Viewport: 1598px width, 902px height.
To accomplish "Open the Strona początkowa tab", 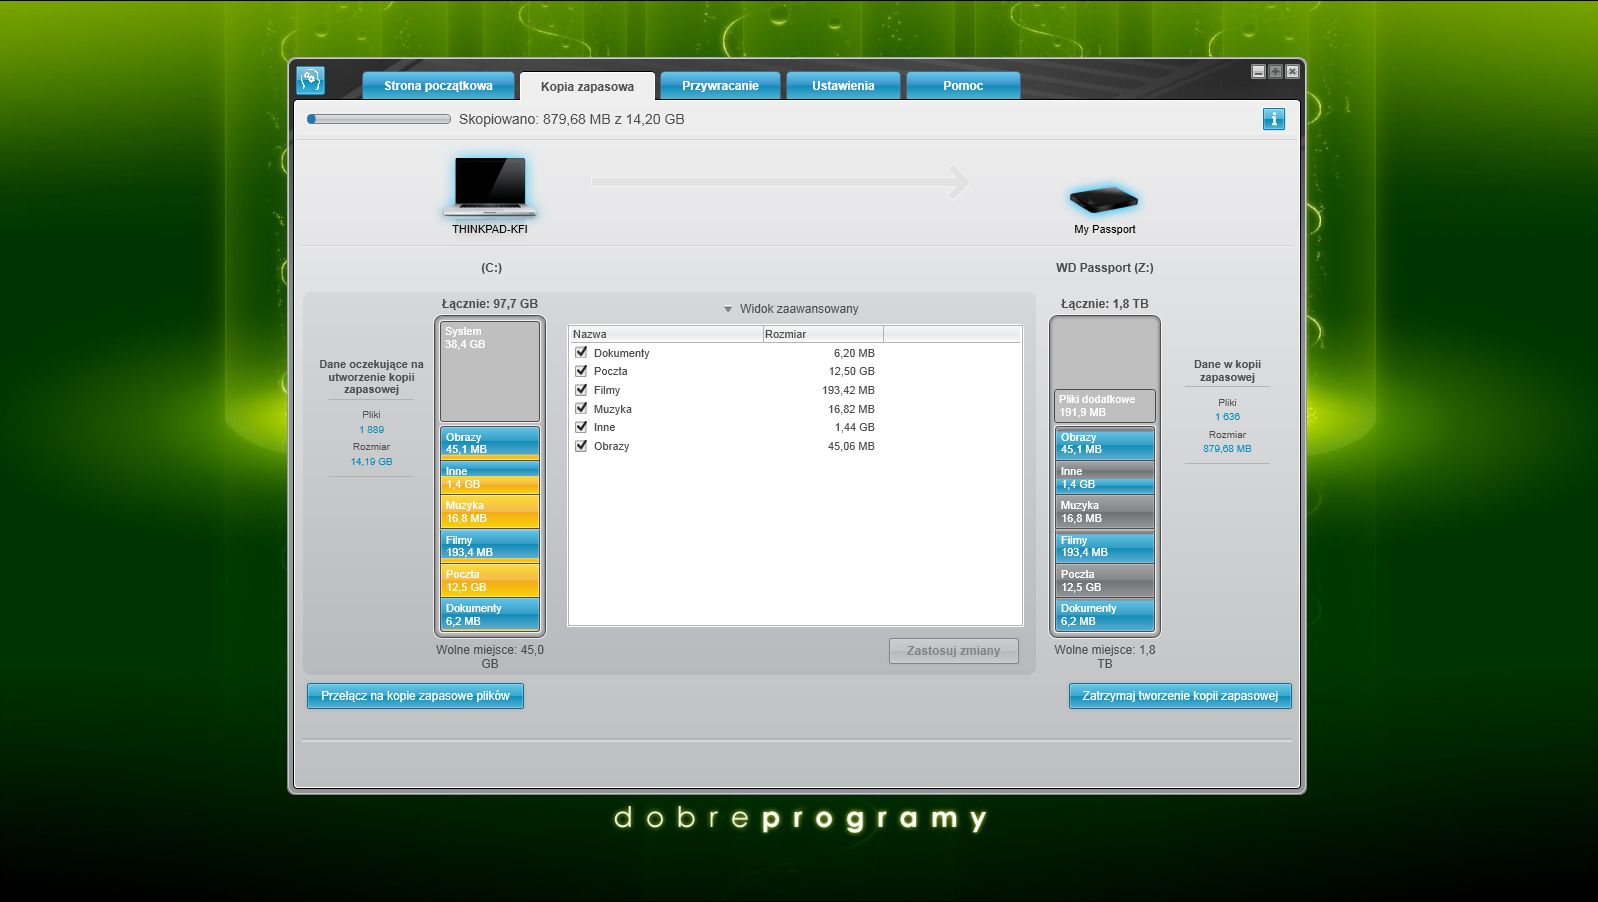I will tap(438, 85).
